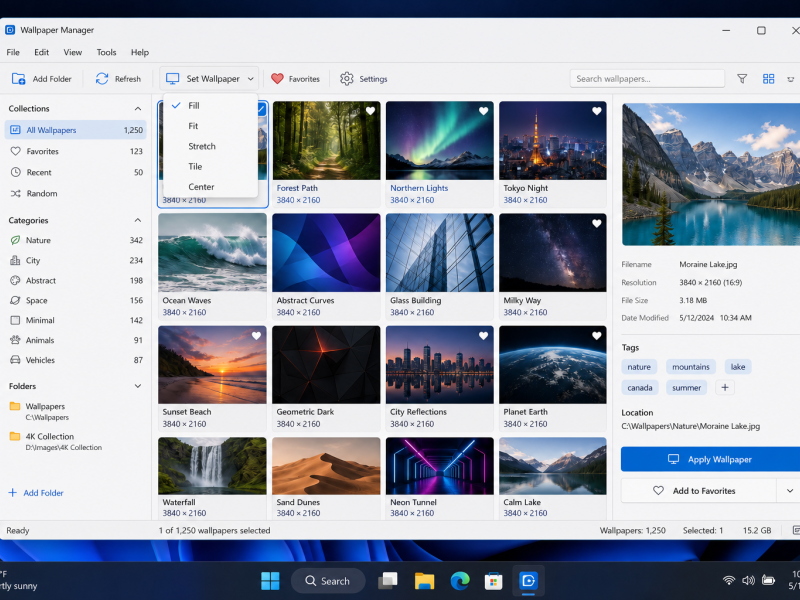Open Windows Start menu
800x600 pixels.
pyautogui.click(x=270, y=581)
